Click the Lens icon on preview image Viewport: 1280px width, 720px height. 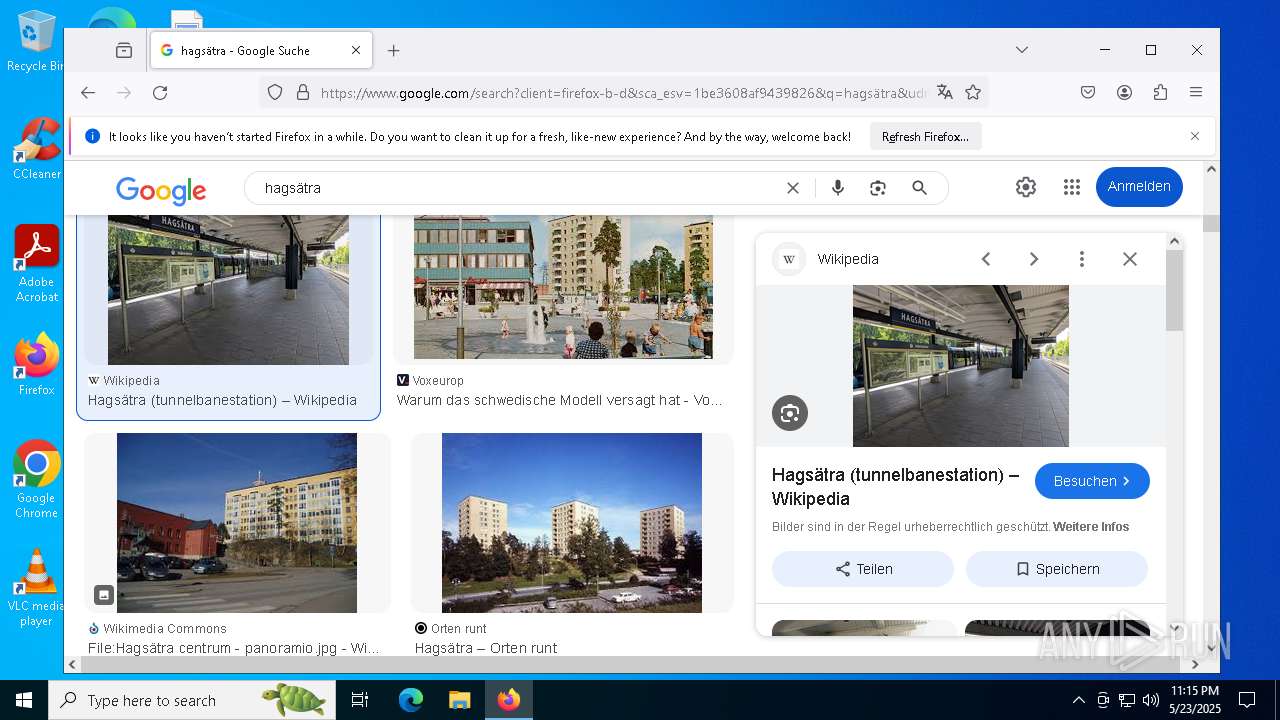point(790,413)
